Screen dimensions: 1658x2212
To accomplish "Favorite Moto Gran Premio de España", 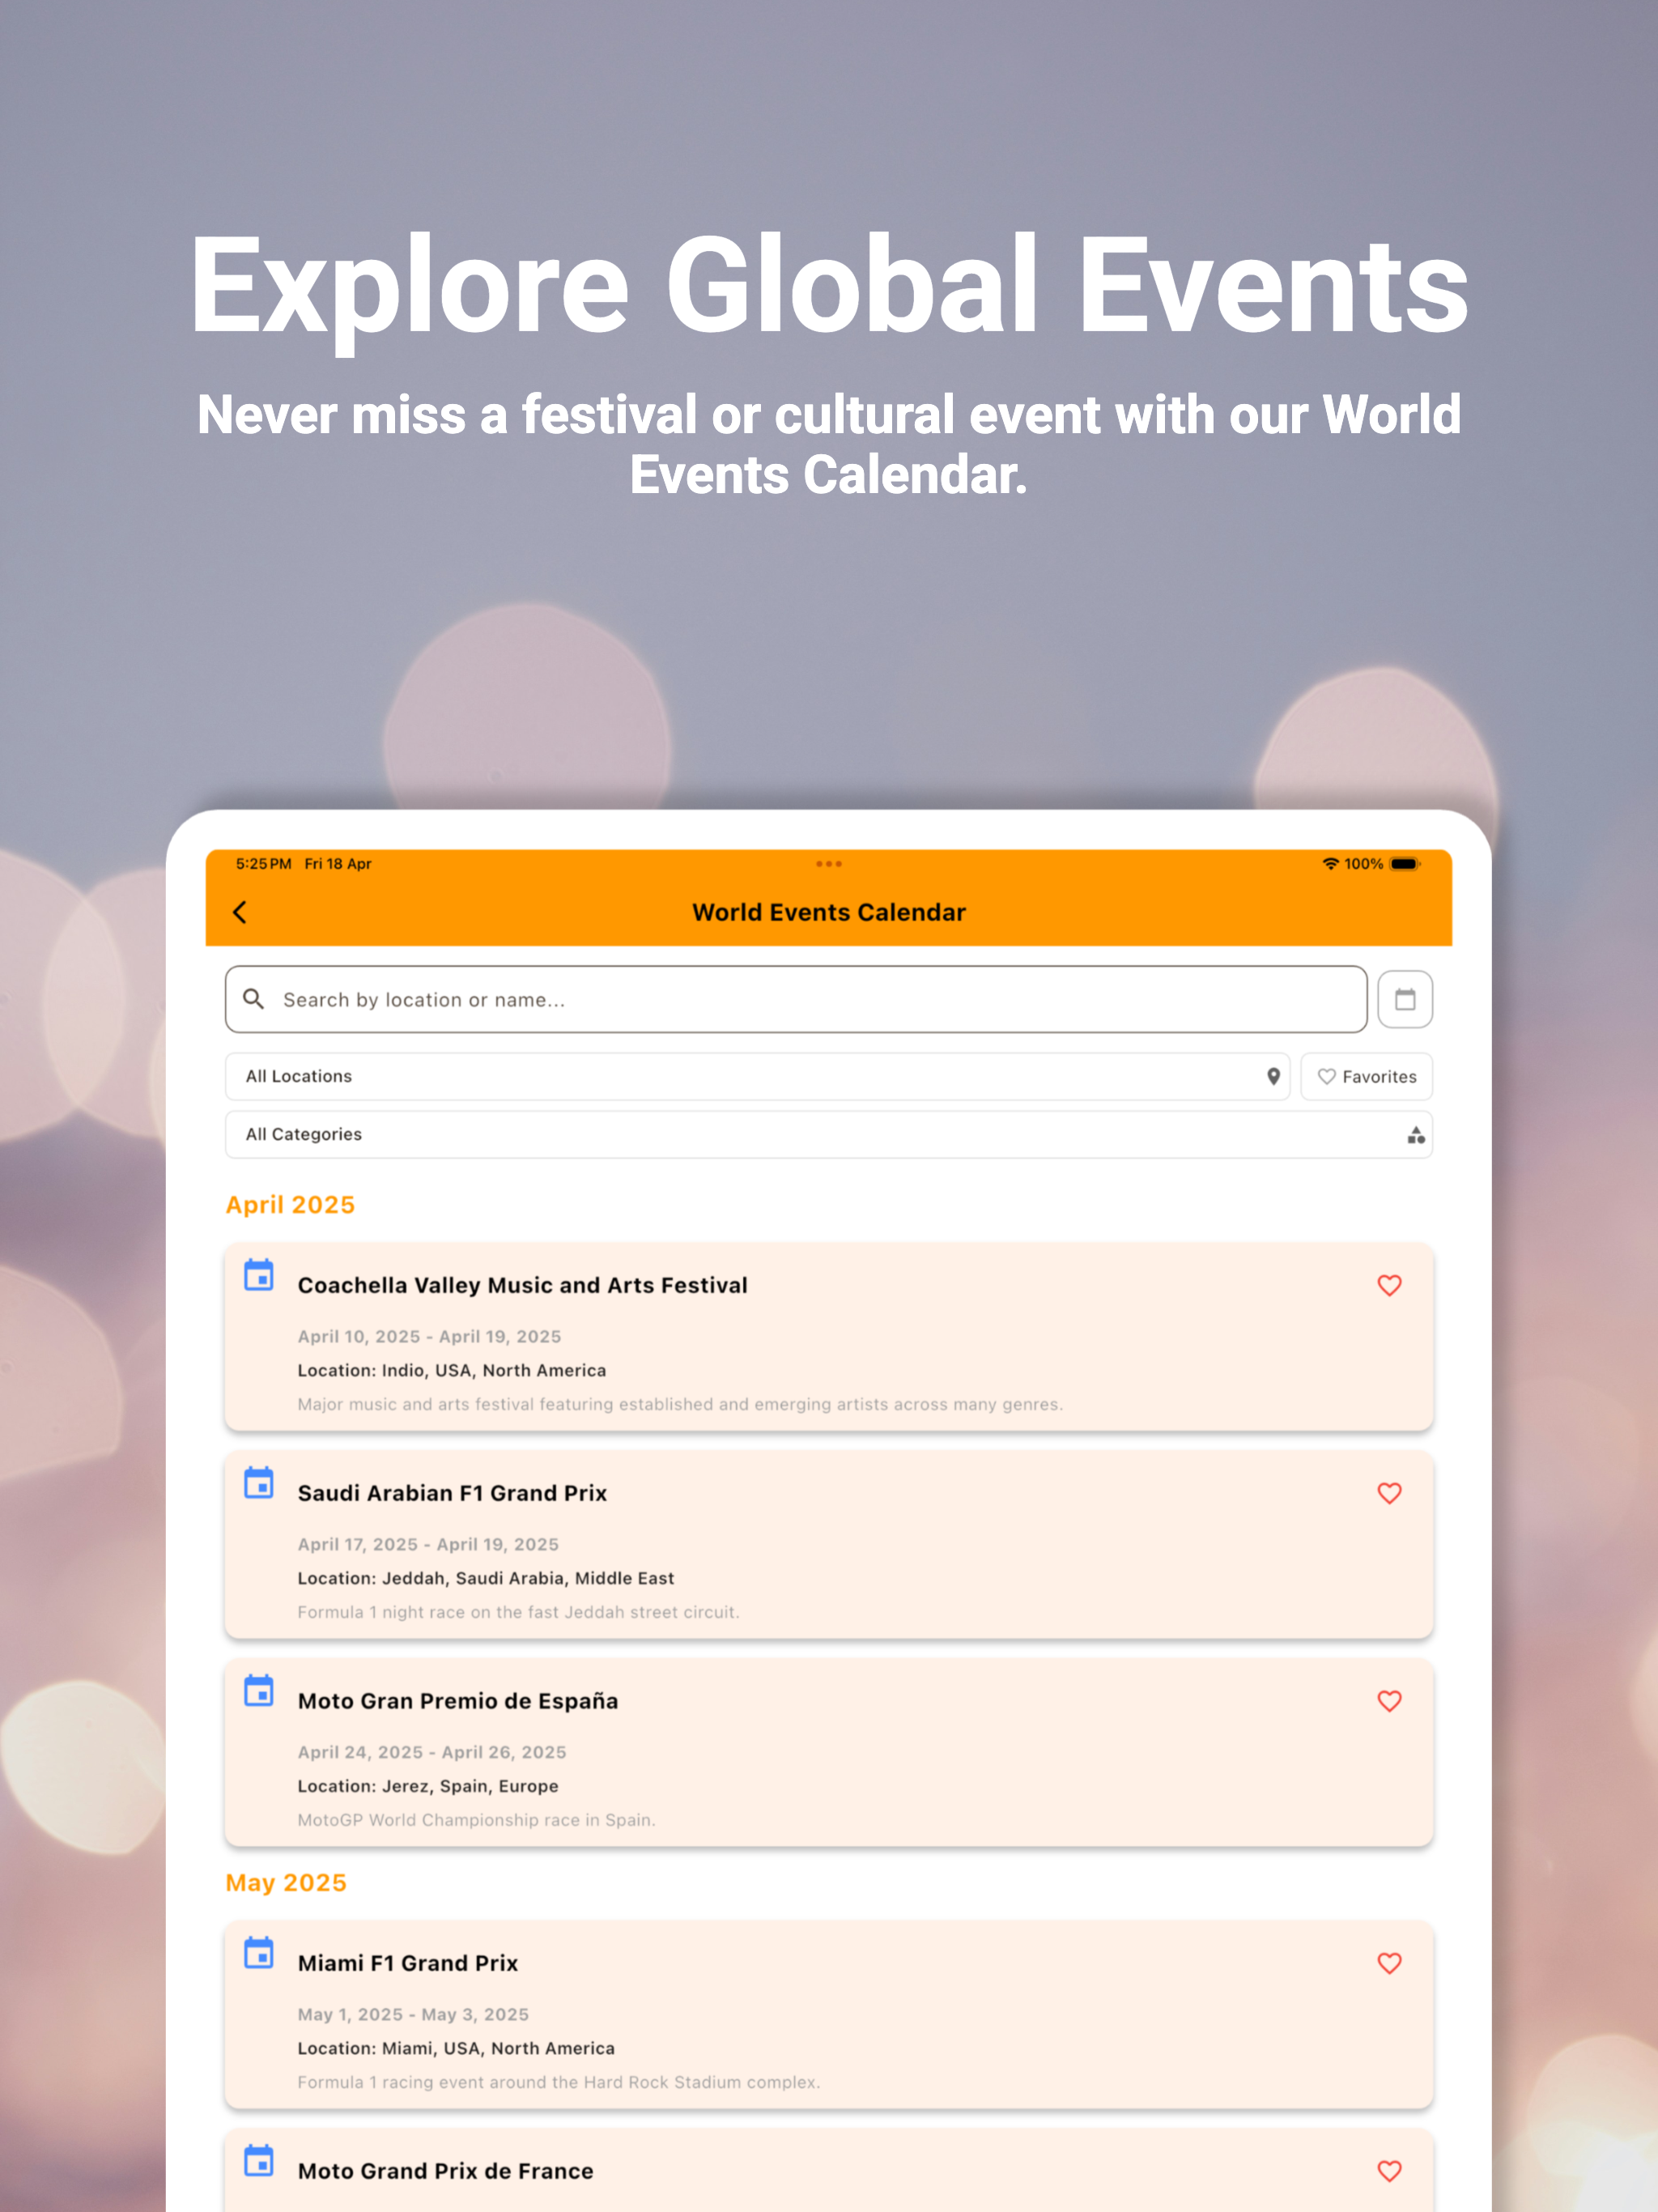I will coord(1389,1701).
